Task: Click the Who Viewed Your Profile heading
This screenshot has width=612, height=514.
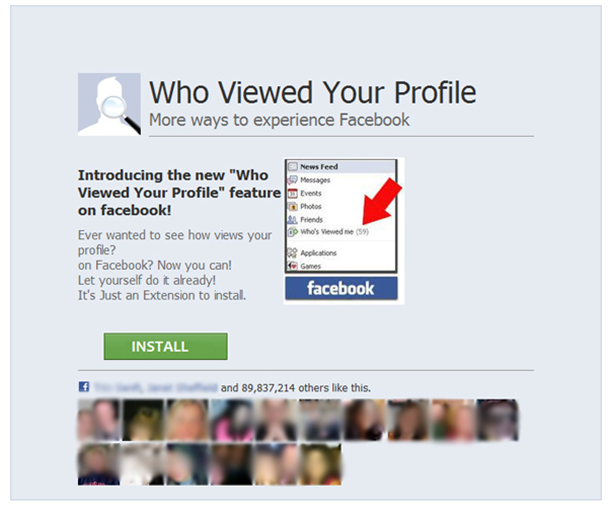Action: click(x=313, y=92)
